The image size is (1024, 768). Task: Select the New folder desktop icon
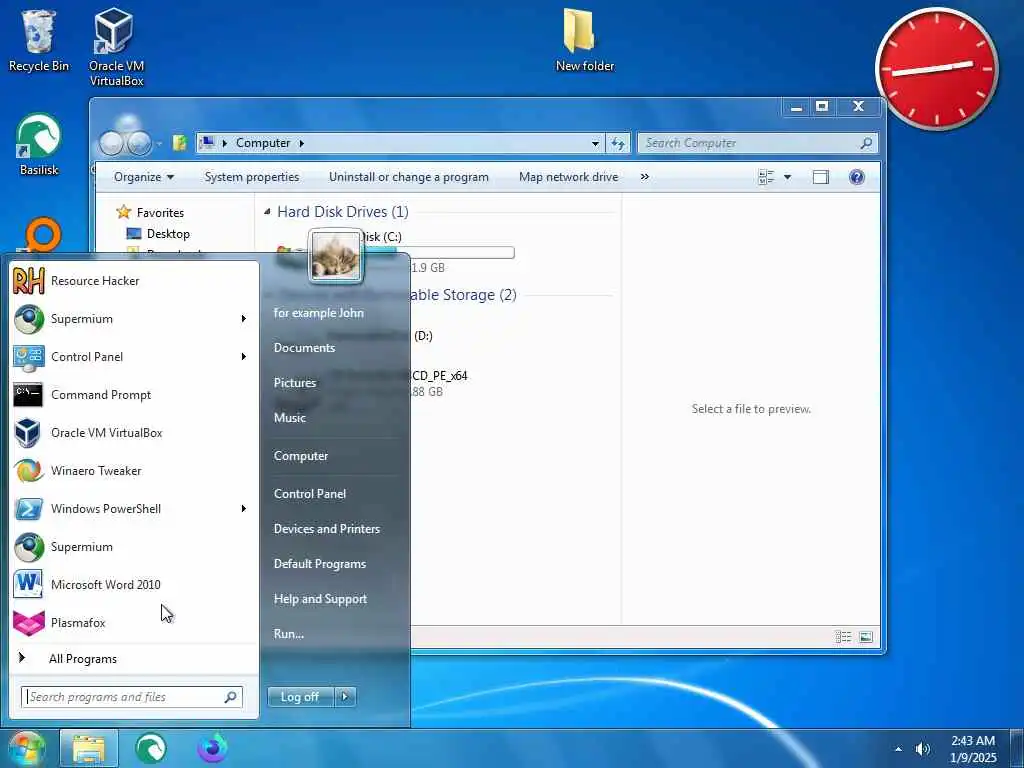(x=584, y=40)
